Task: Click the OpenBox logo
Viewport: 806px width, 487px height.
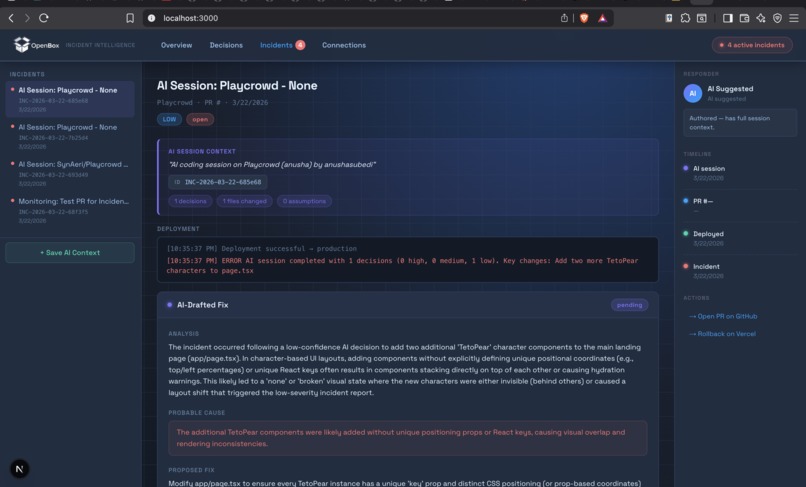Action: pyautogui.click(x=36, y=45)
